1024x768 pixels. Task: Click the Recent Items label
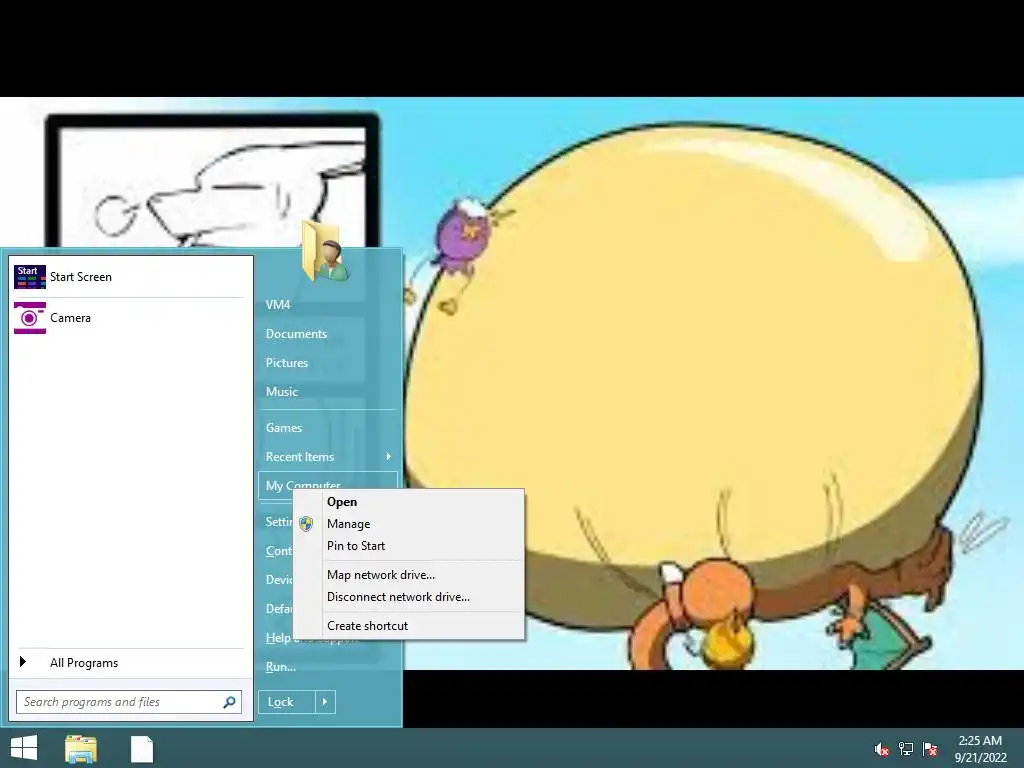tap(300, 456)
